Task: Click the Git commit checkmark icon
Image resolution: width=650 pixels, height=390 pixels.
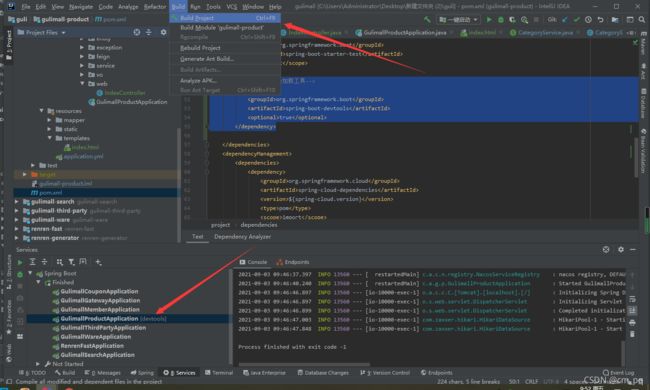Action: [x=577, y=19]
